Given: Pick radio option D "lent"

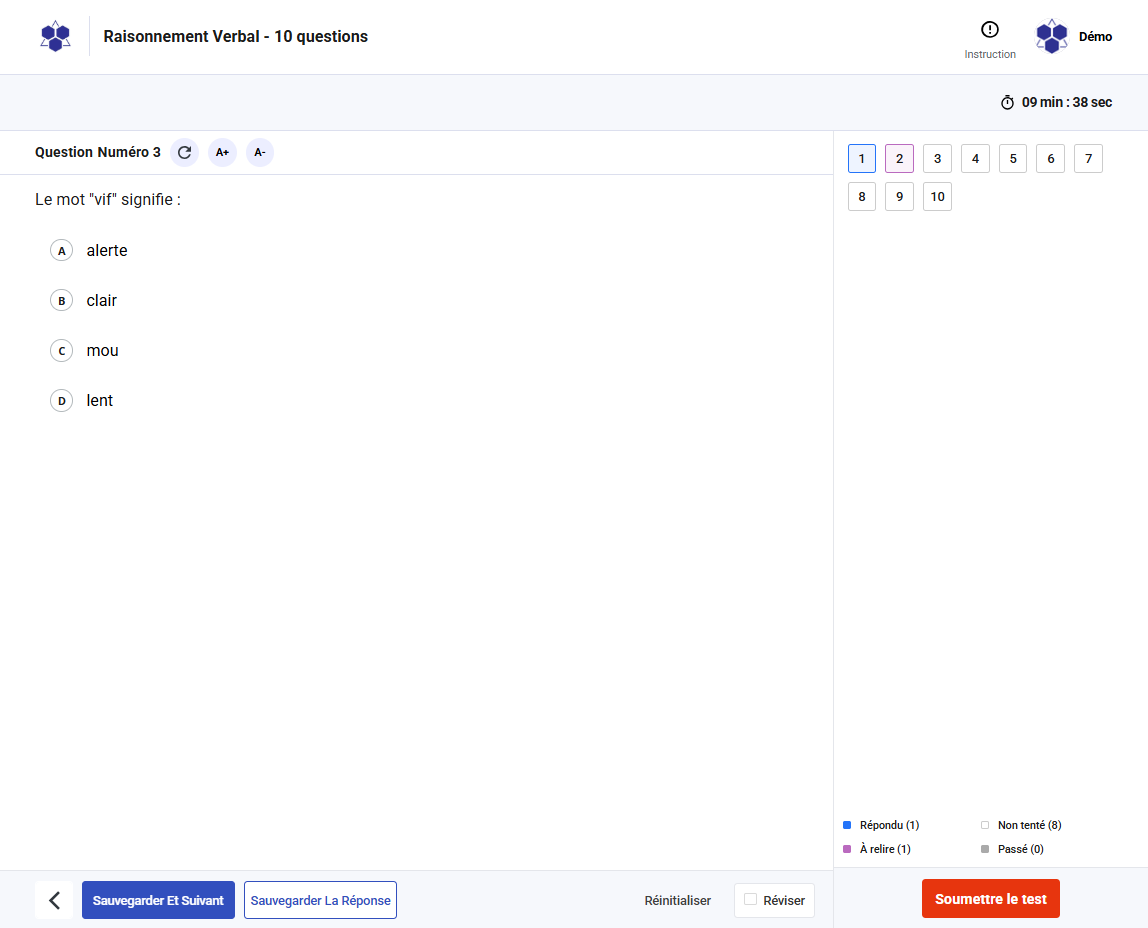Looking at the screenshot, I should tap(62, 401).
